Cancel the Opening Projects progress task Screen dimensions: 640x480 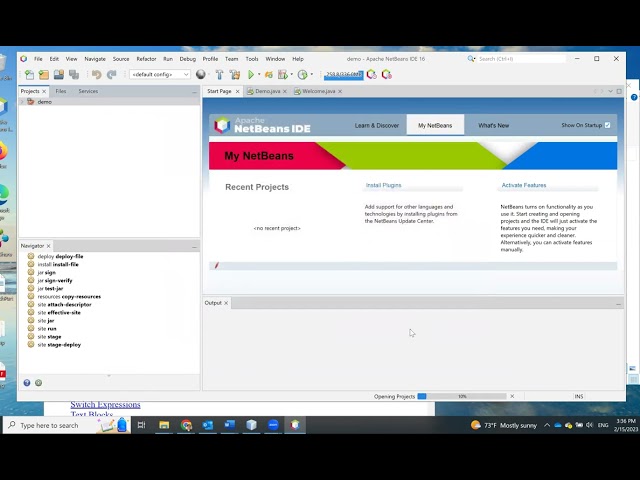[x=512, y=396]
